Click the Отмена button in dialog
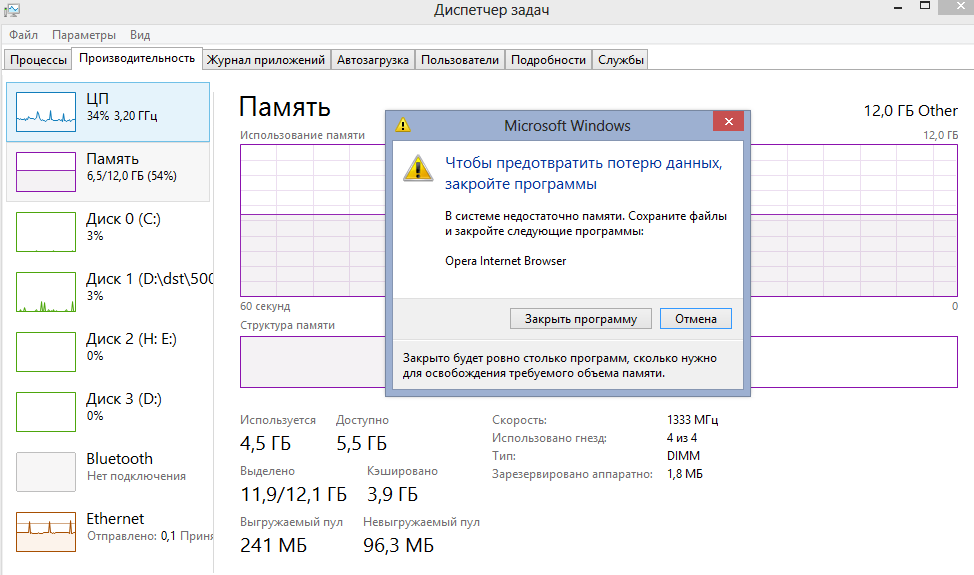This screenshot has height=575, width=974. pos(696,319)
